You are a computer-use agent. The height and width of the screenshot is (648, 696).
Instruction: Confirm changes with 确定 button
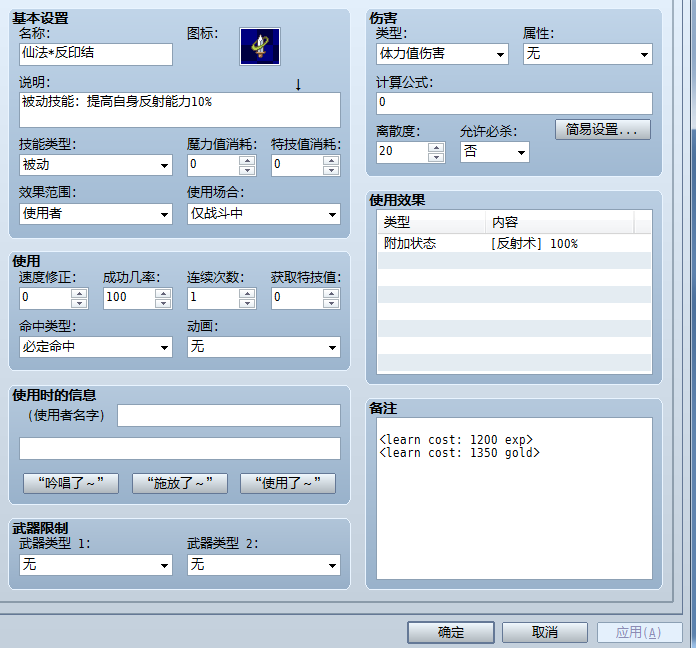(451, 632)
